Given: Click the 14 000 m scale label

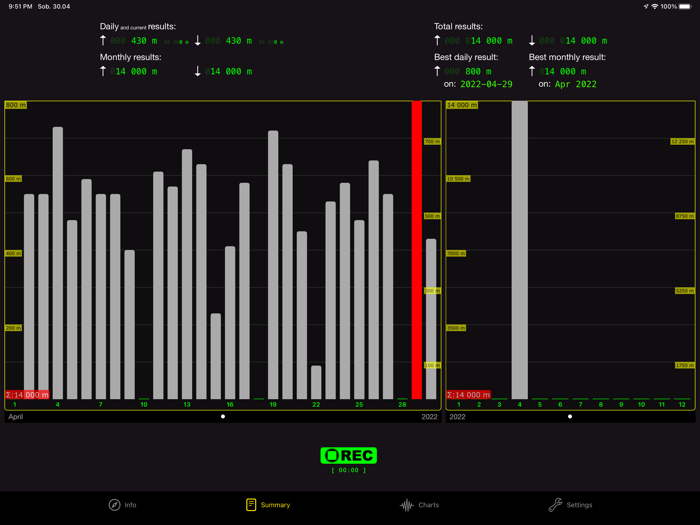Looking at the screenshot, I should click(462, 105).
